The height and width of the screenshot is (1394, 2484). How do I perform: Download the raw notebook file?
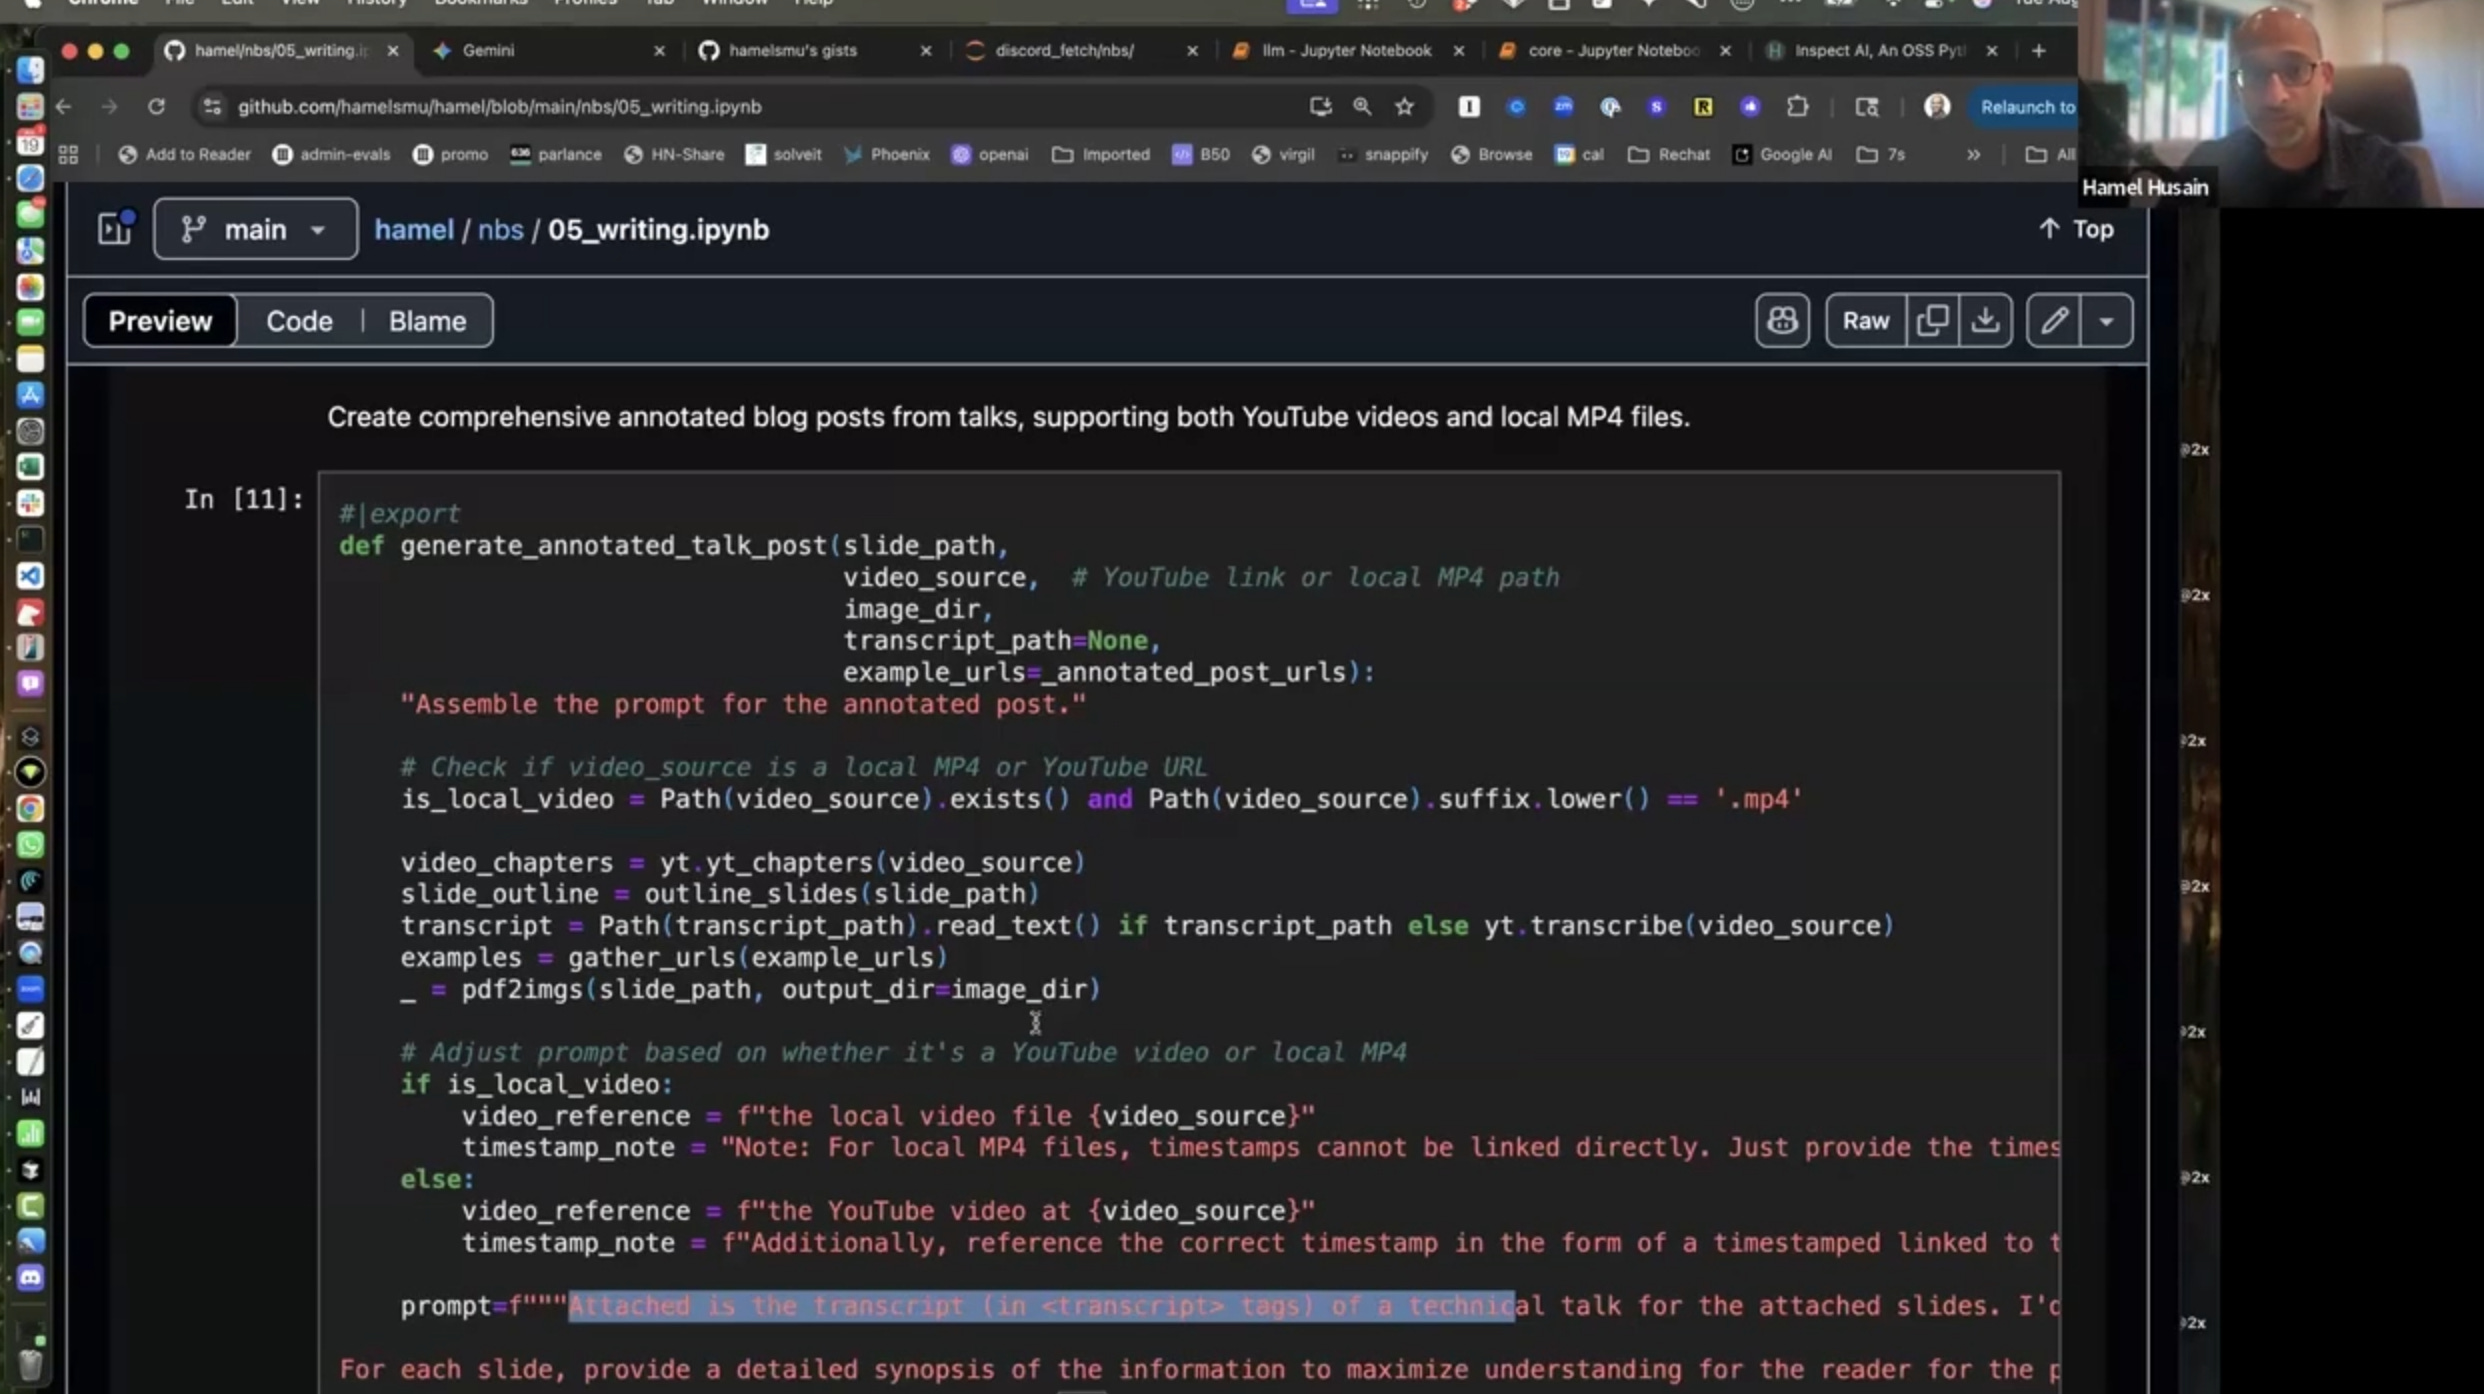[1985, 321]
